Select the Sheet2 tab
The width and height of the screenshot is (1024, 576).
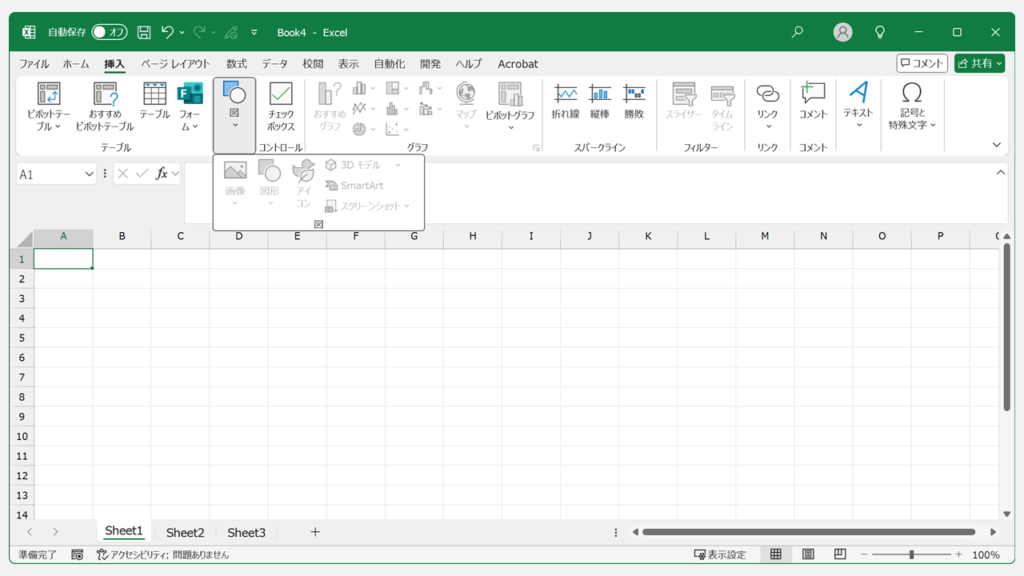[185, 532]
